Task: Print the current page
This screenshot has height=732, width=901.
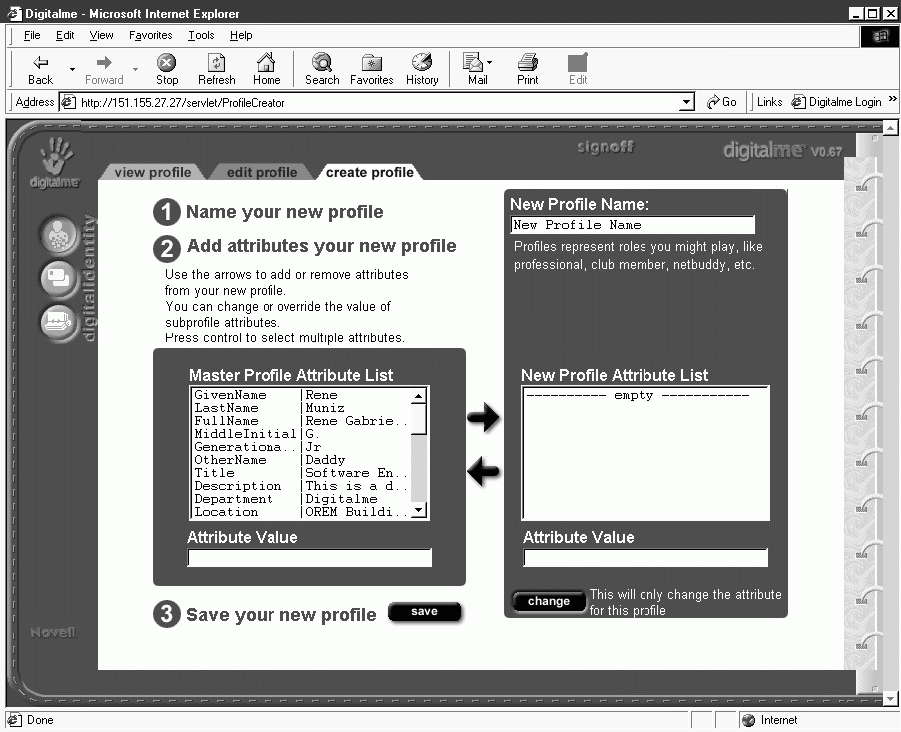Action: pyautogui.click(x=527, y=70)
